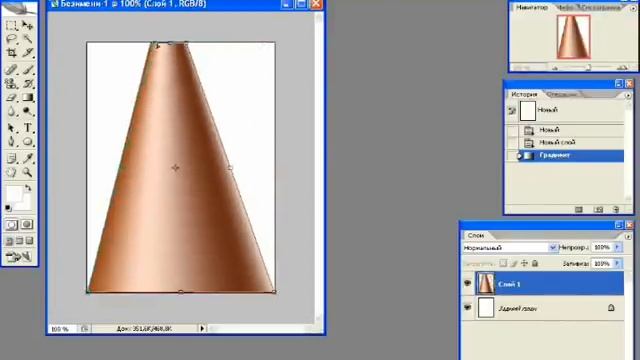Open the fill slider arrow
The width and height of the screenshot is (640, 360).
(x=617, y=264)
